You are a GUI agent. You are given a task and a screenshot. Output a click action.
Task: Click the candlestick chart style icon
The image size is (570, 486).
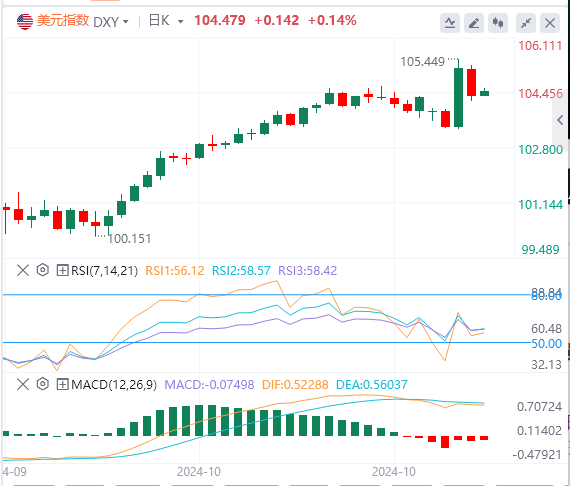point(498,23)
